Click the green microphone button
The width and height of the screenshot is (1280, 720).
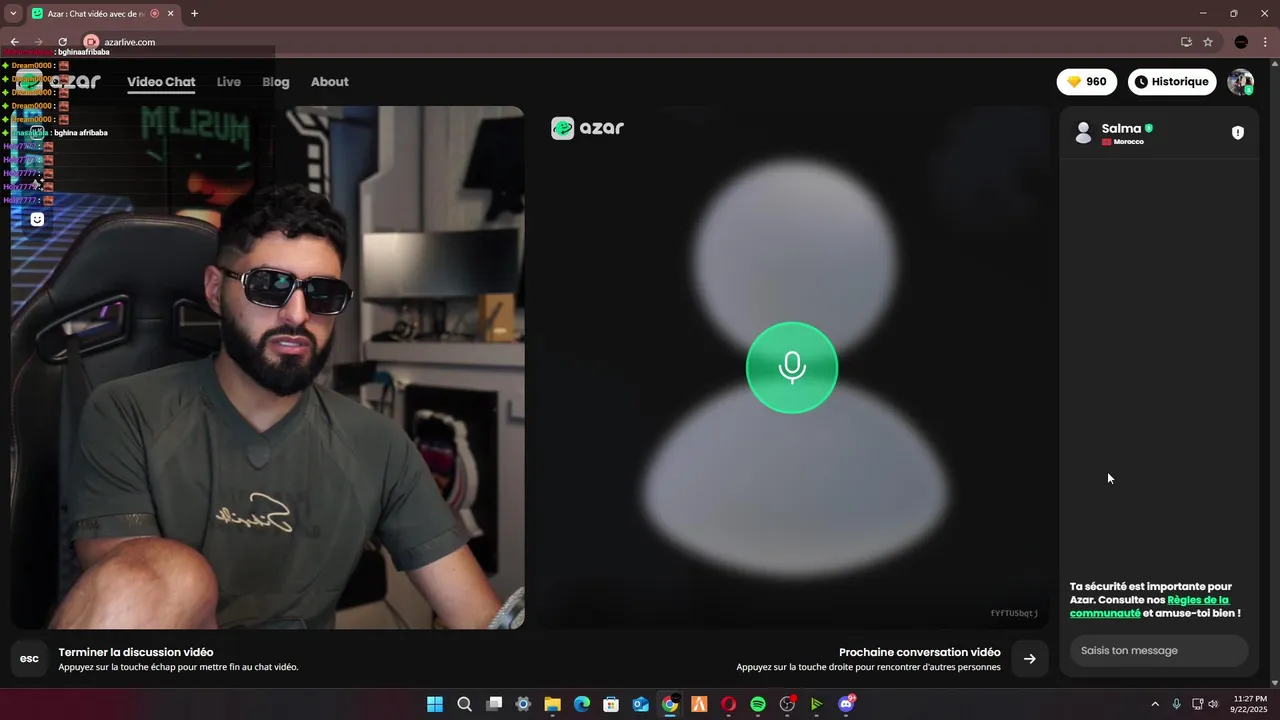pos(792,367)
